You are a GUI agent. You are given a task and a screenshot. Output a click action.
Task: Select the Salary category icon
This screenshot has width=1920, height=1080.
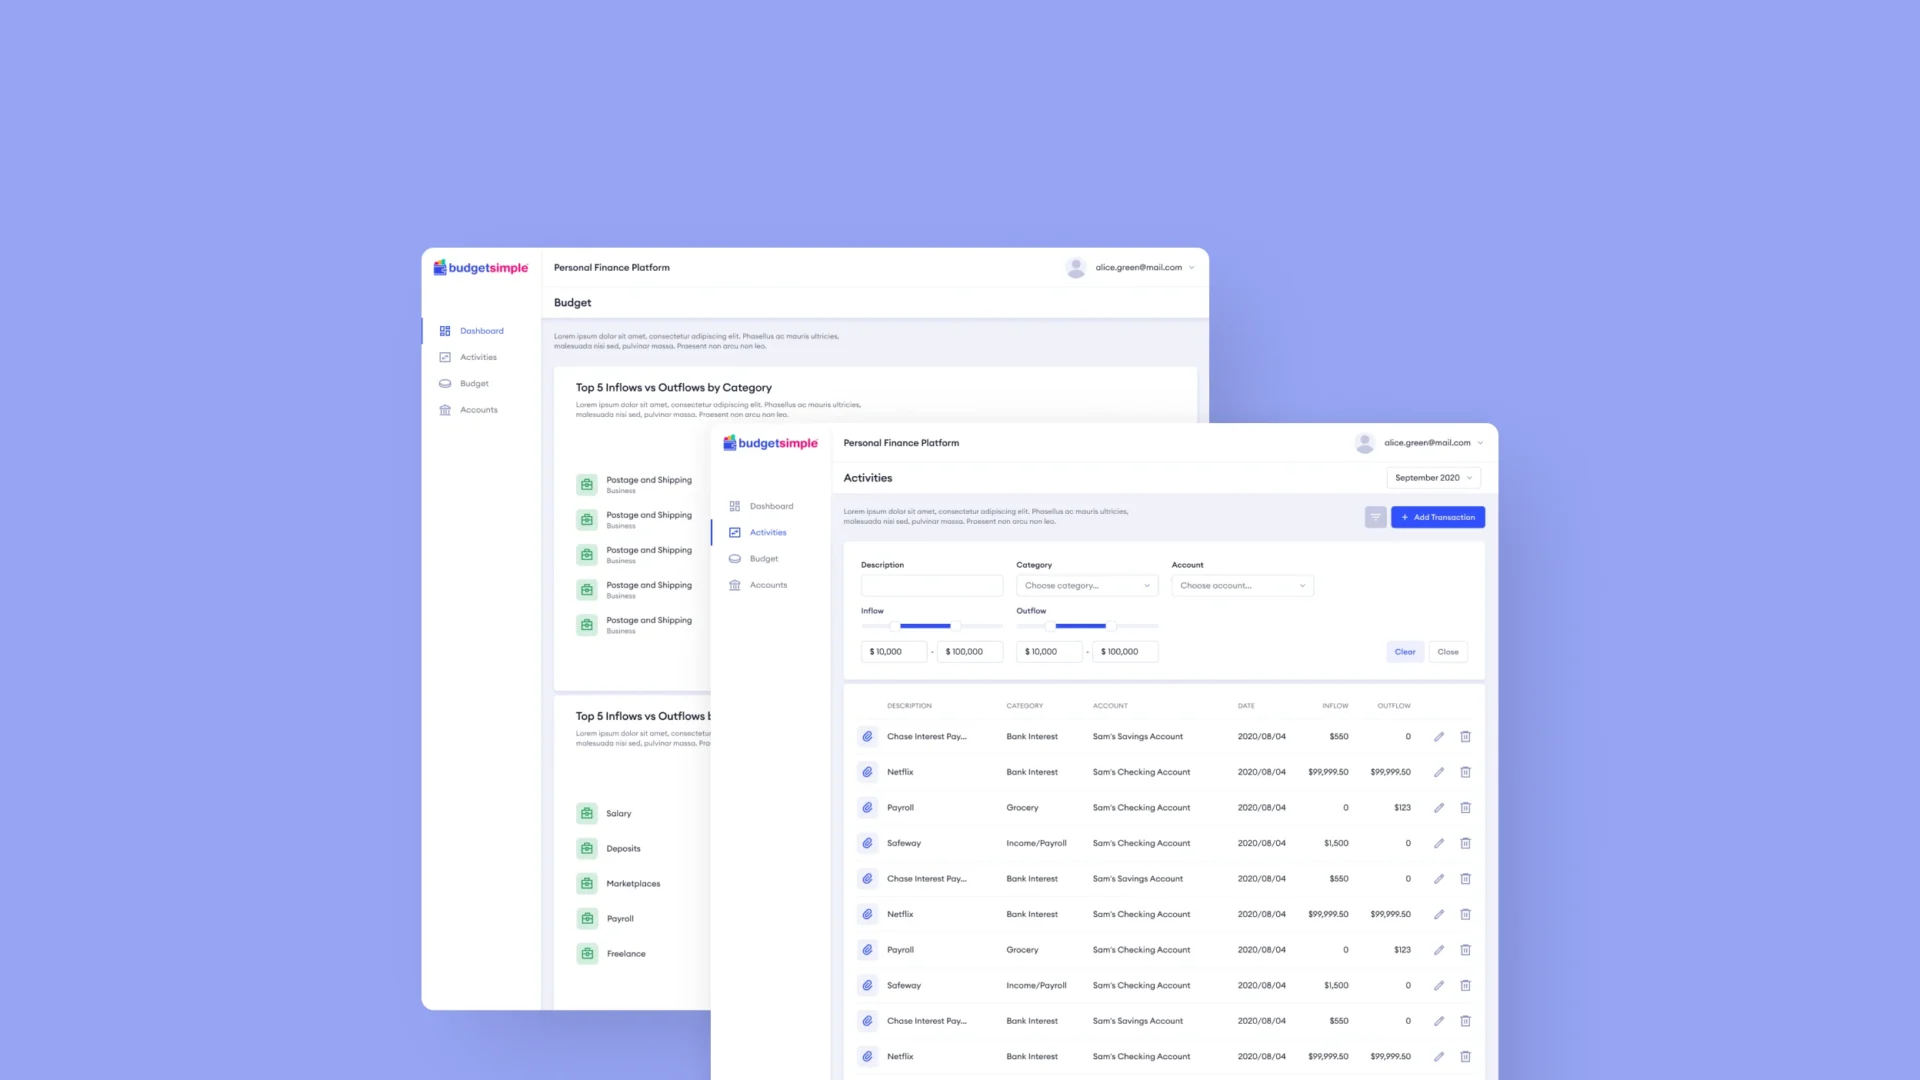pyautogui.click(x=587, y=814)
